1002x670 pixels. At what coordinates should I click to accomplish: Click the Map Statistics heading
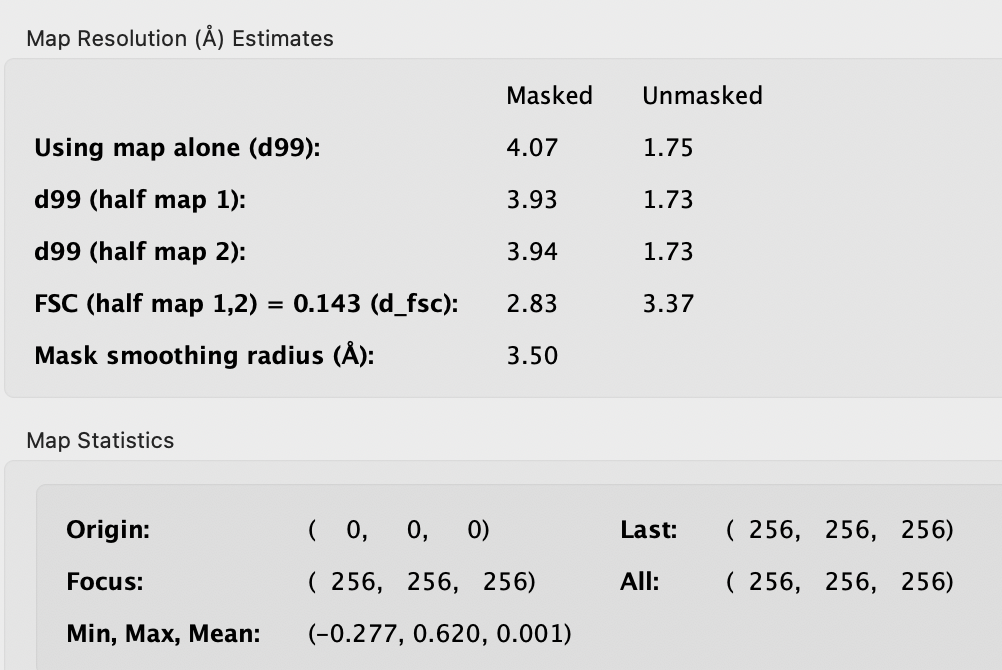click(100, 441)
